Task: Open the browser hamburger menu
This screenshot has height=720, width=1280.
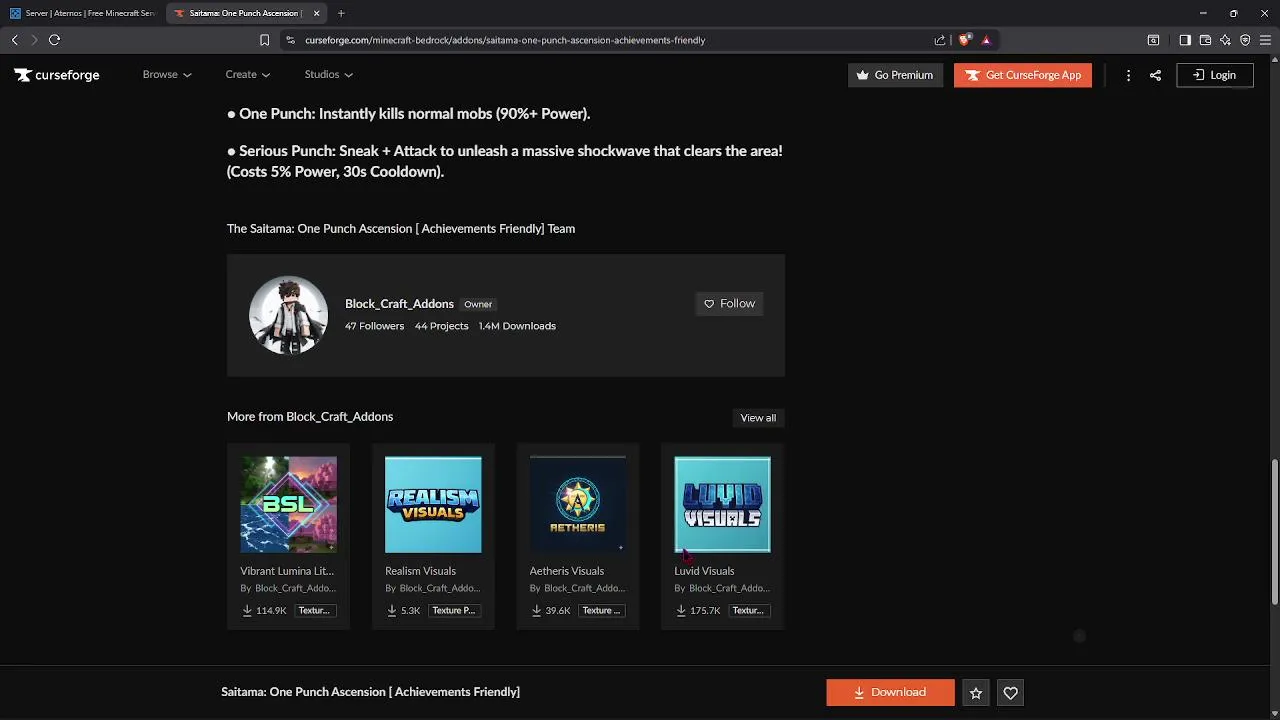Action: tap(1266, 40)
